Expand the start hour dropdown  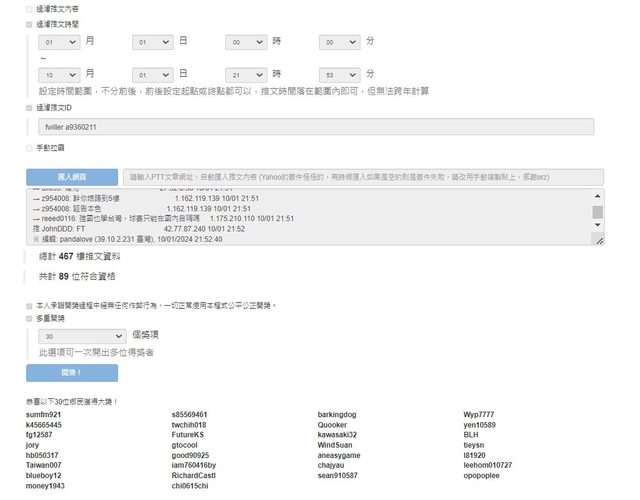[x=246, y=43]
